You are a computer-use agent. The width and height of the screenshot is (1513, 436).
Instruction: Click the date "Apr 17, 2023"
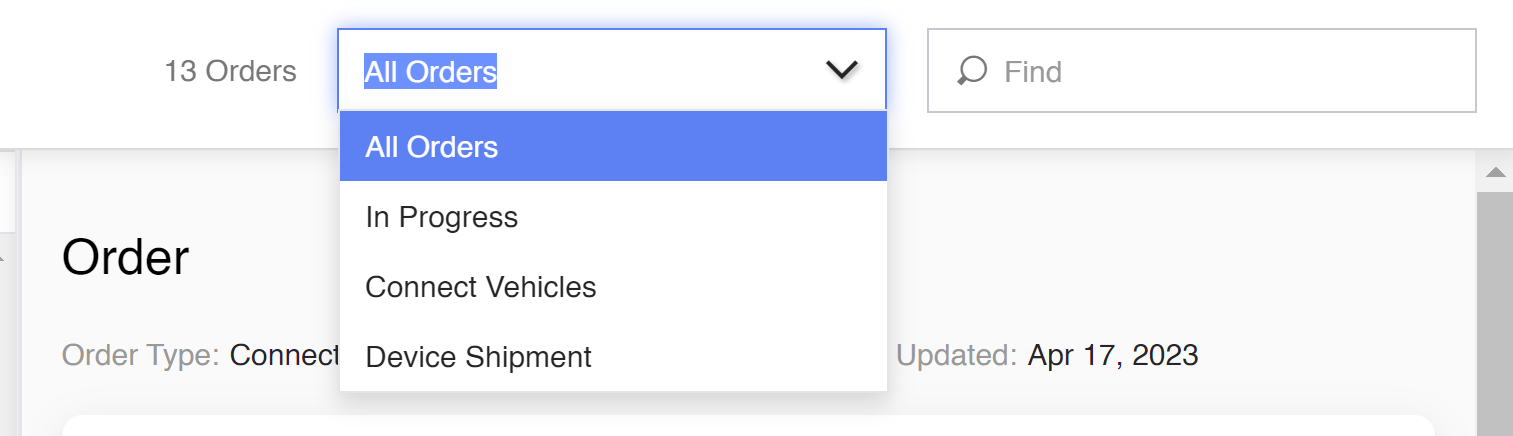click(x=1112, y=355)
